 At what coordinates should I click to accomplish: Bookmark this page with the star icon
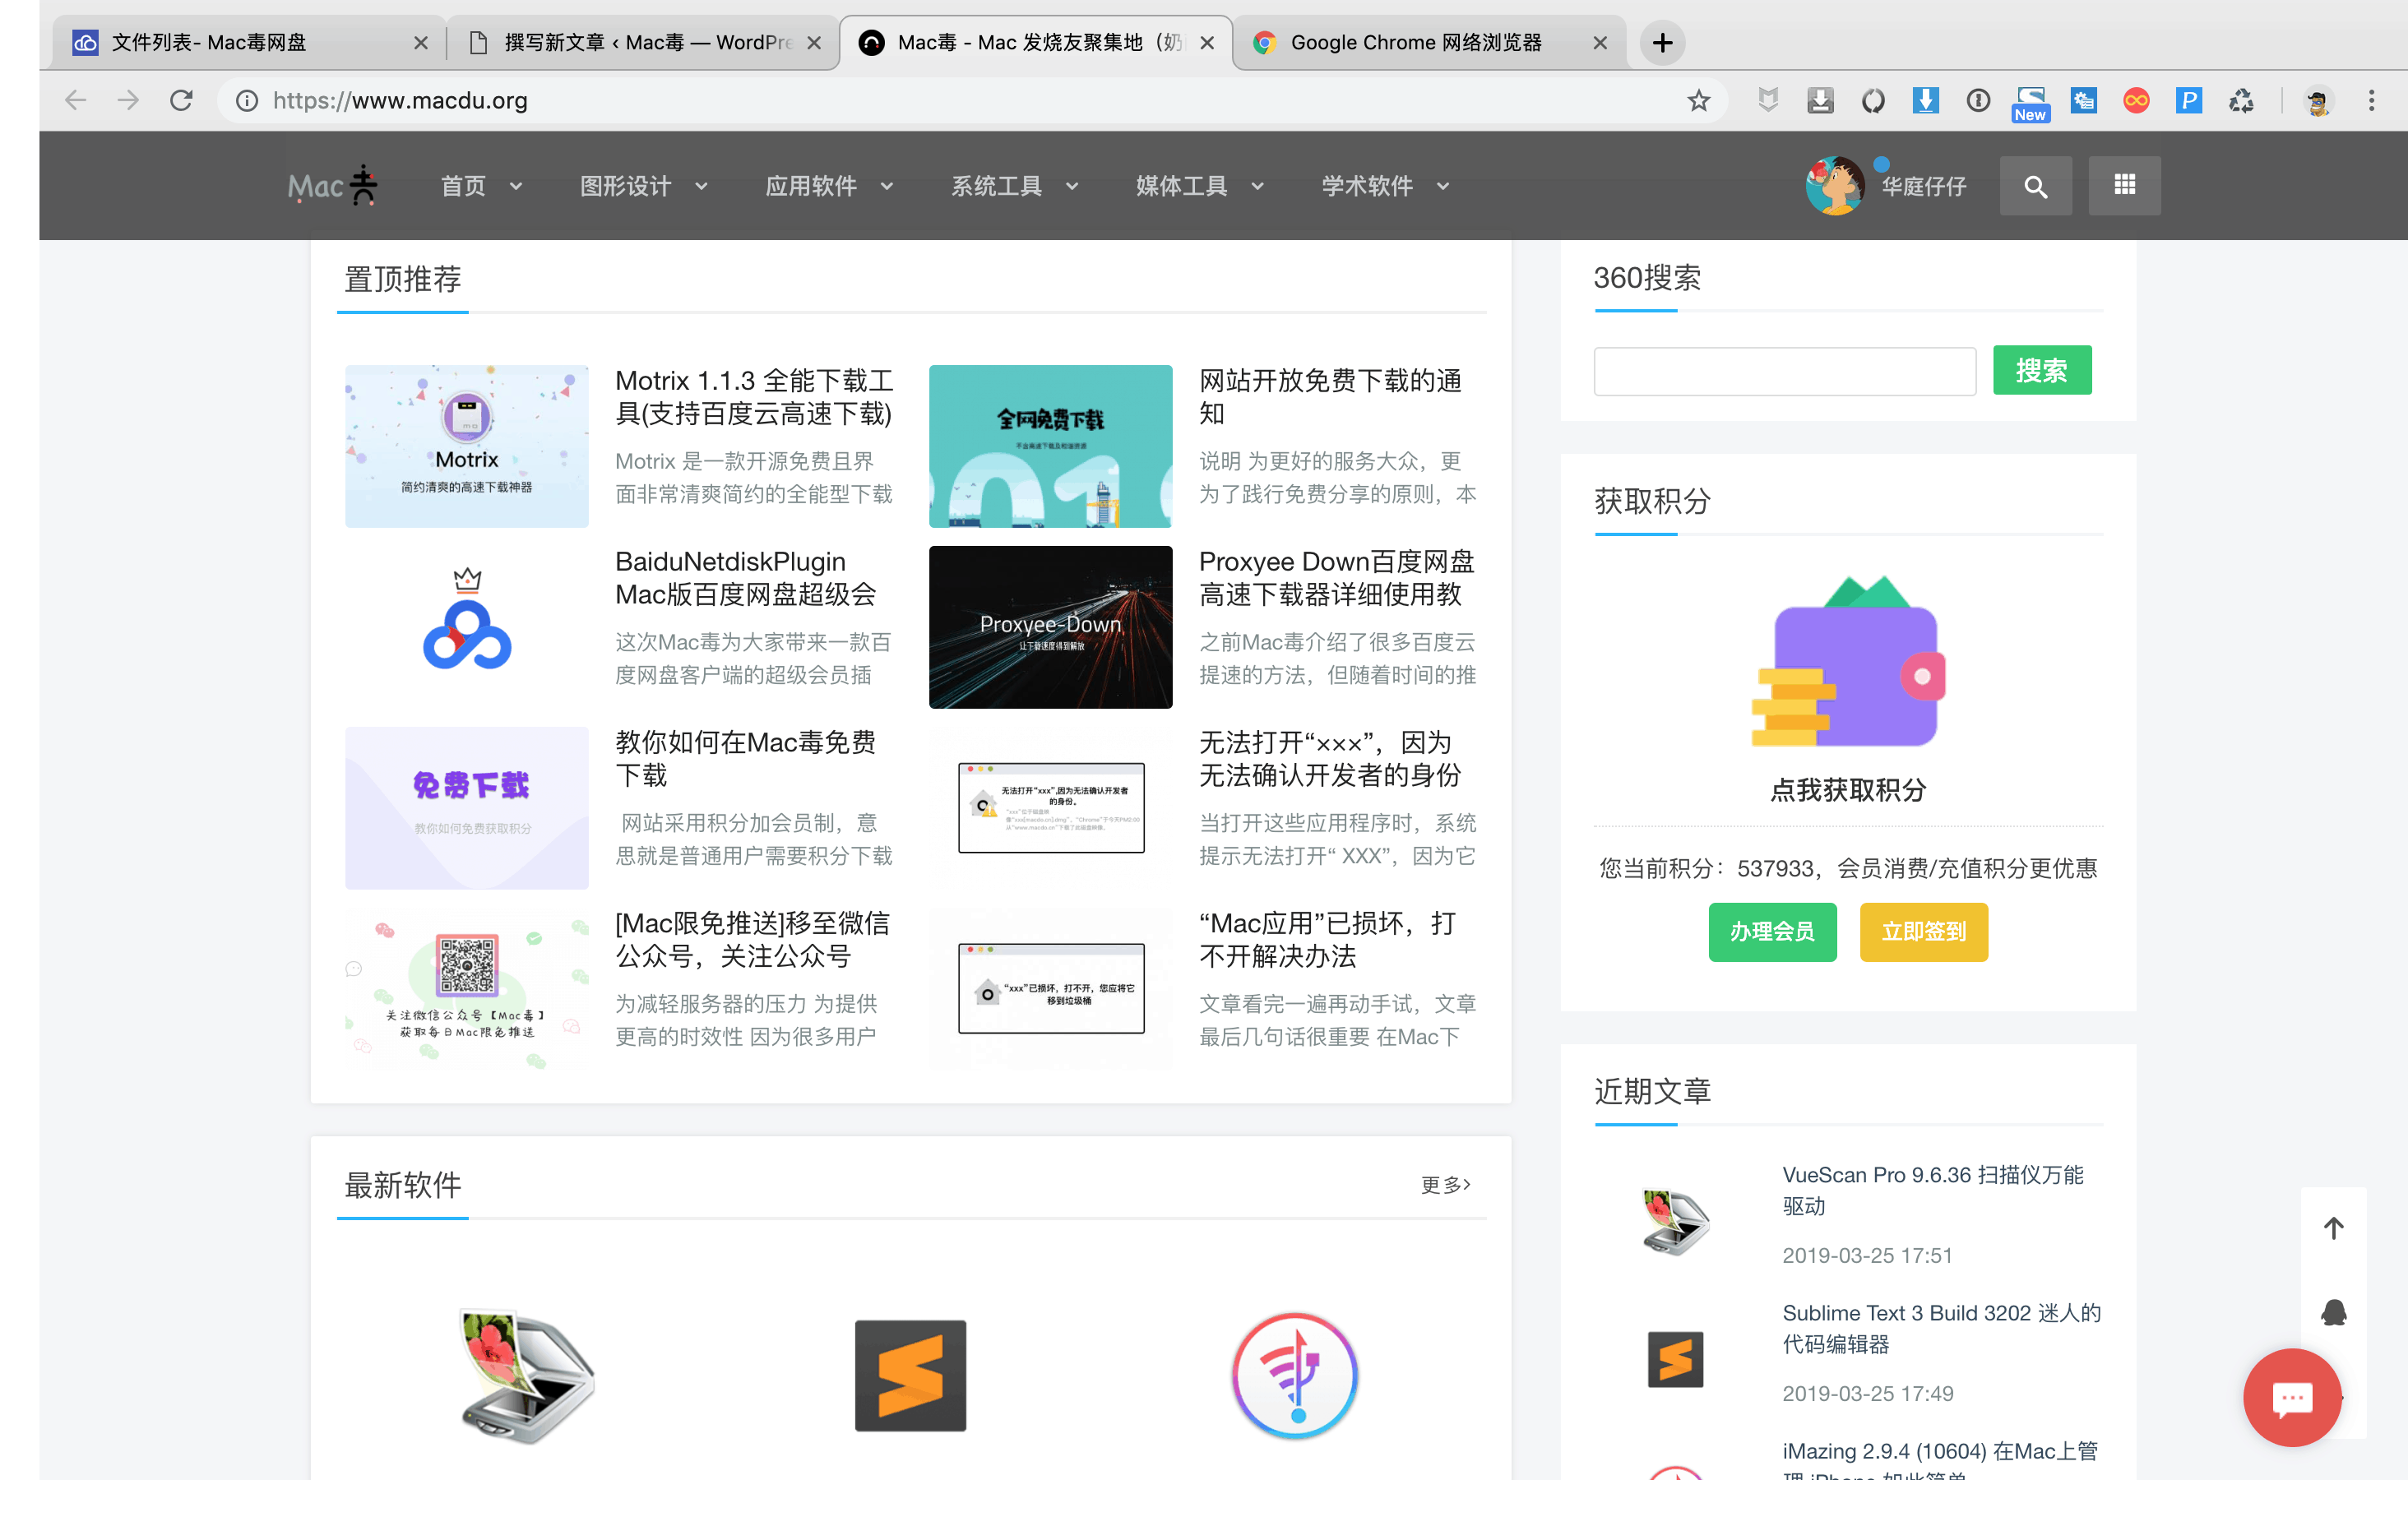[1698, 100]
